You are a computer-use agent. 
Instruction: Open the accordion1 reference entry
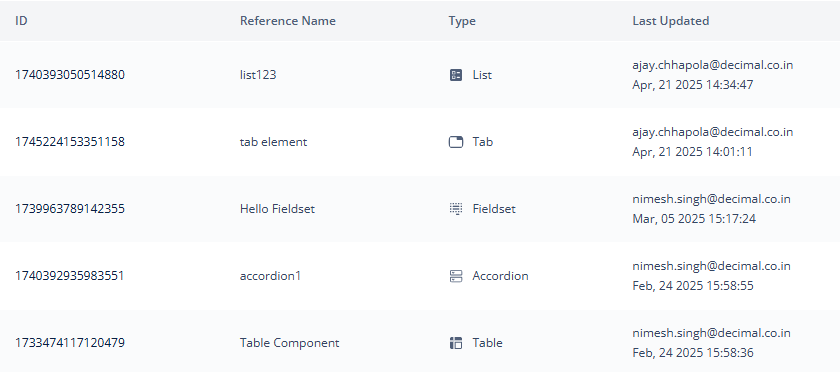point(271,276)
